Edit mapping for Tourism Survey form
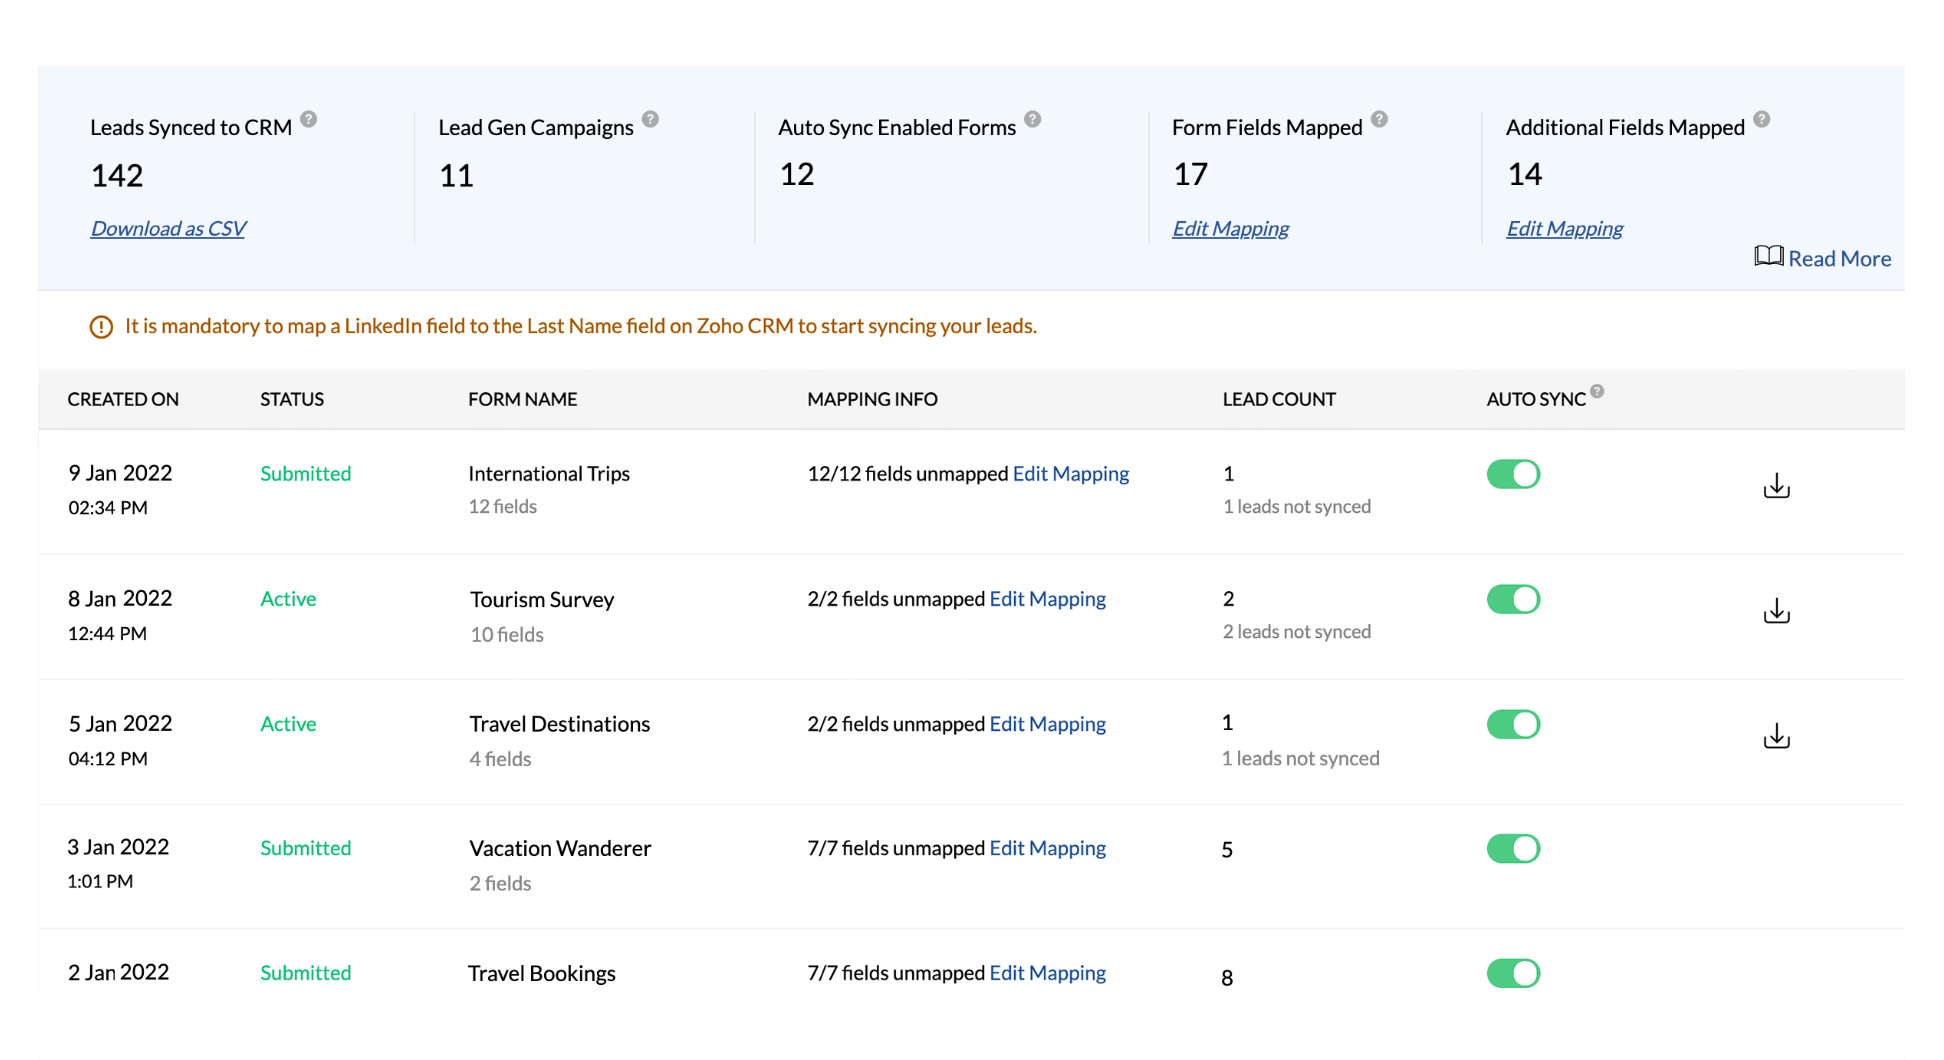The width and height of the screenshot is (1944, 1060). point(1047,598)
